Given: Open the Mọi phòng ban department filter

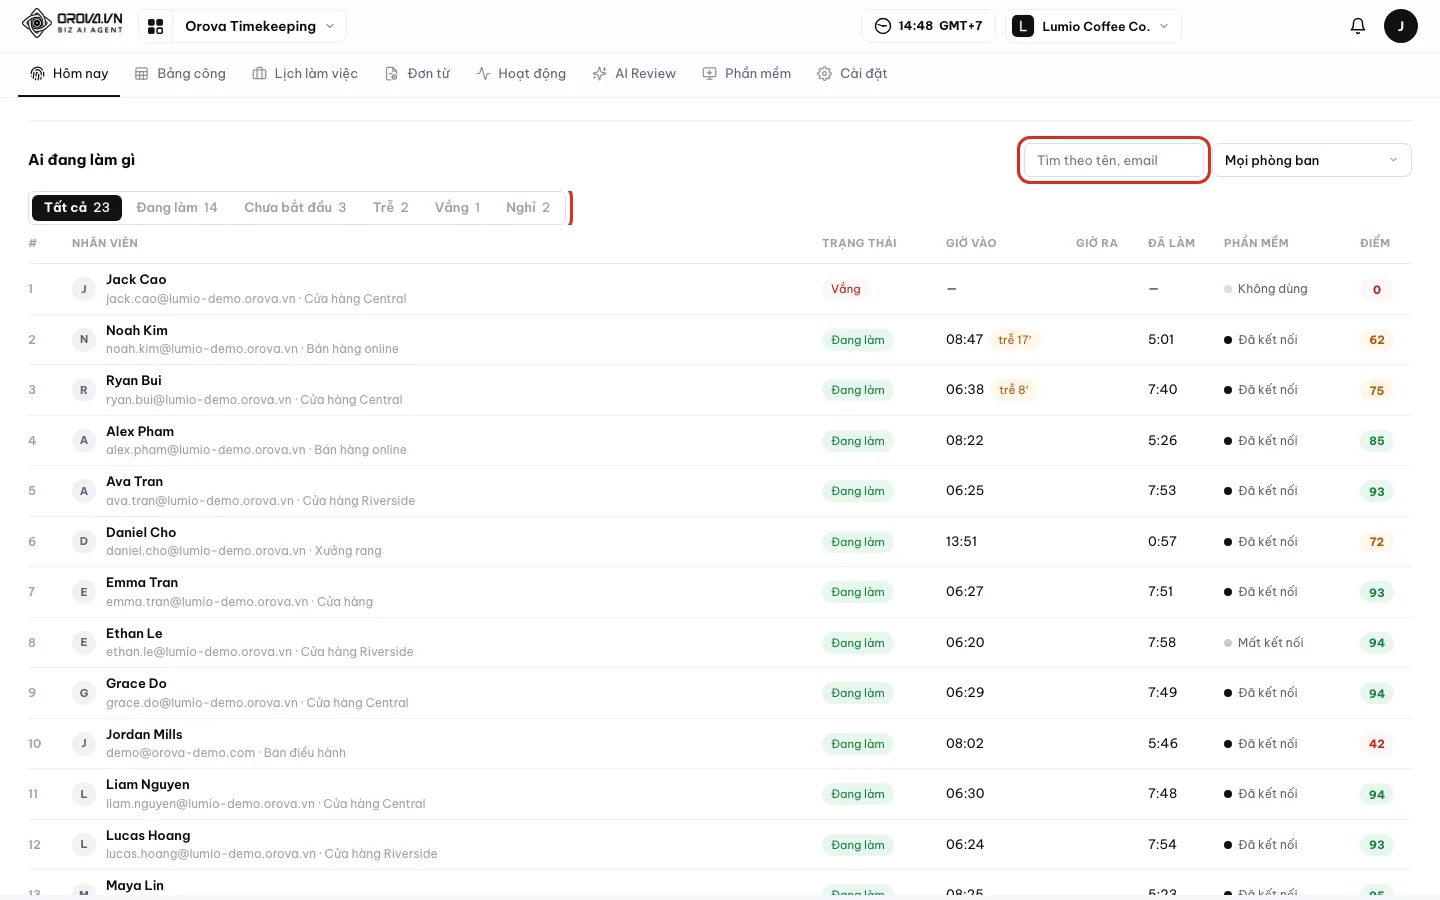Looking at the screenshot, I should click(x=1313, y=160).
